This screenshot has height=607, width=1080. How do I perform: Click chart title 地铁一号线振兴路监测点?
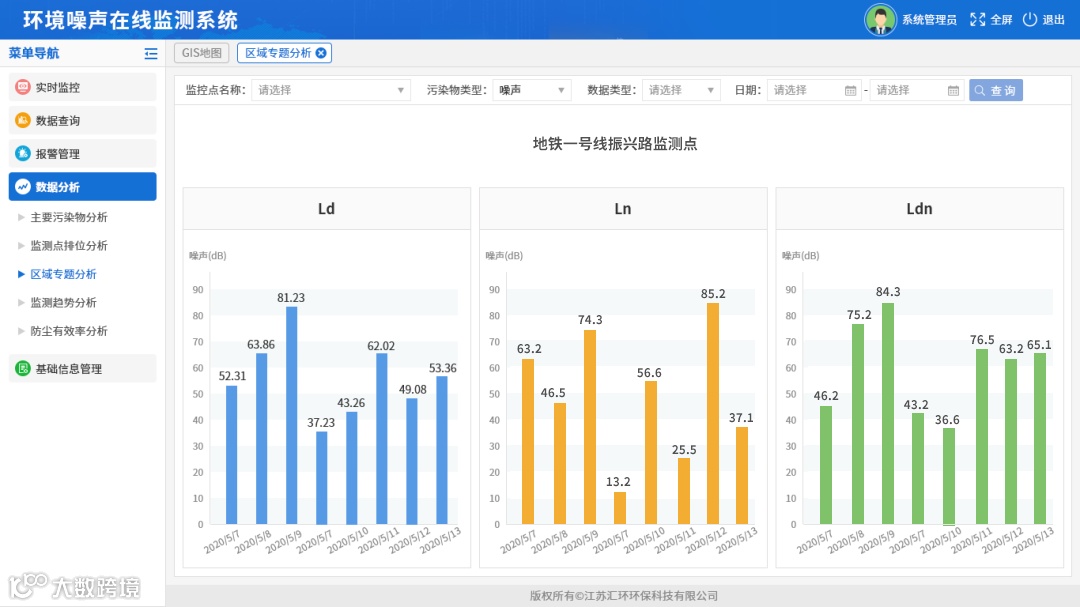coord(615,143)
